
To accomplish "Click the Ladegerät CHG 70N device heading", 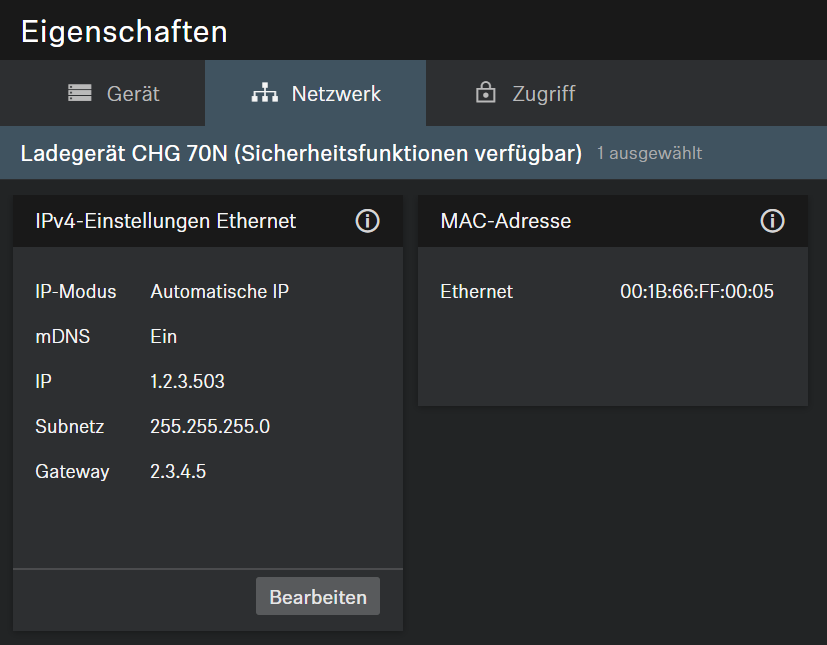I will coord(301,153).
